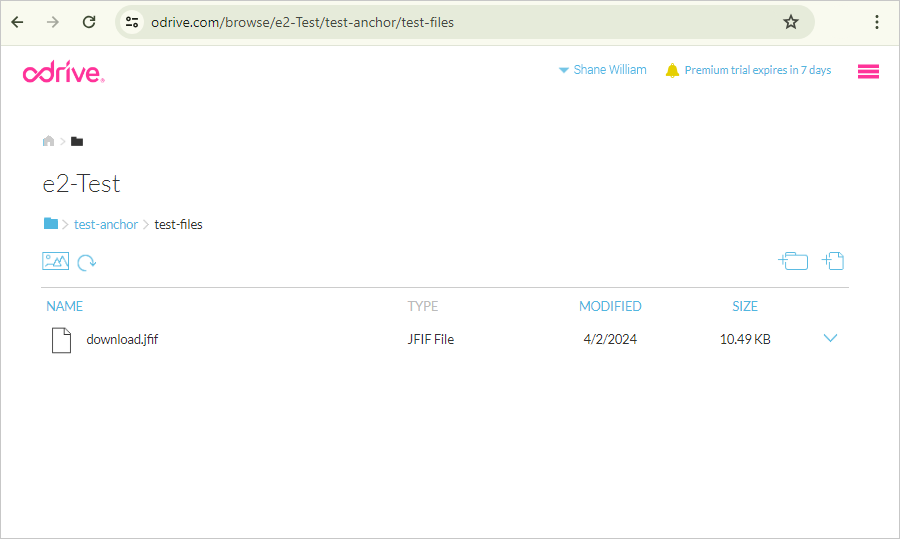Screen dimensions: 900x539
Task: Sort by the SIZE column header
Action: [745, 307]
